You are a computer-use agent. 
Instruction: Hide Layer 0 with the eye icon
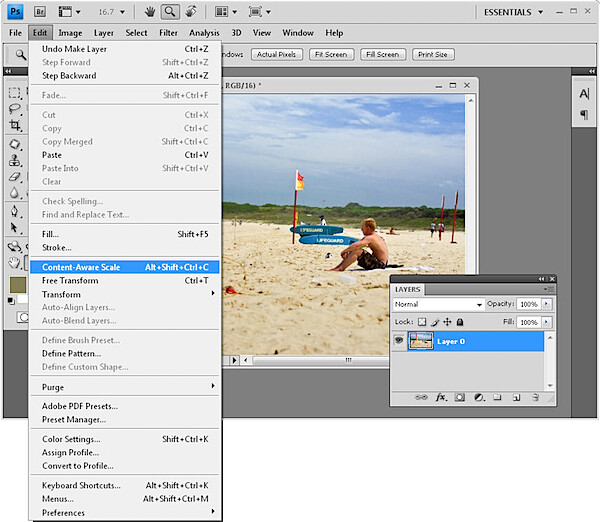[x=399, y=341]
